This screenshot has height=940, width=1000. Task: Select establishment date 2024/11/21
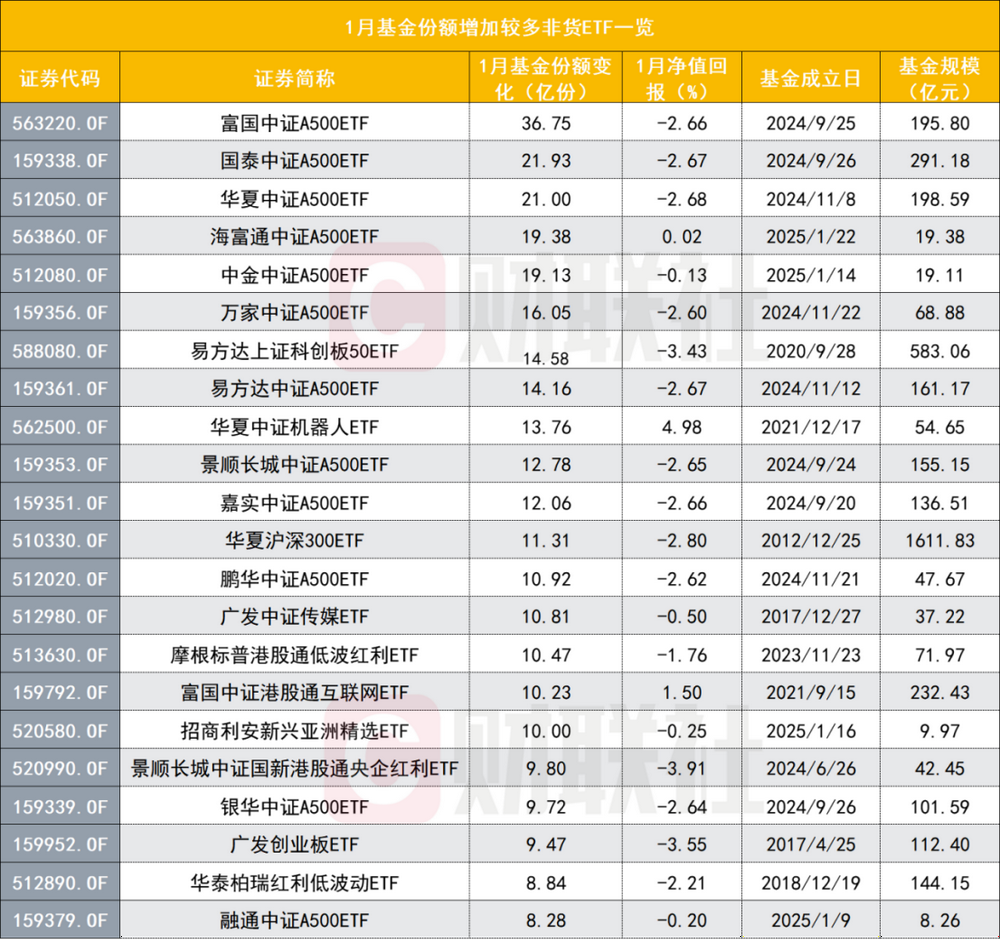[811, 579]
